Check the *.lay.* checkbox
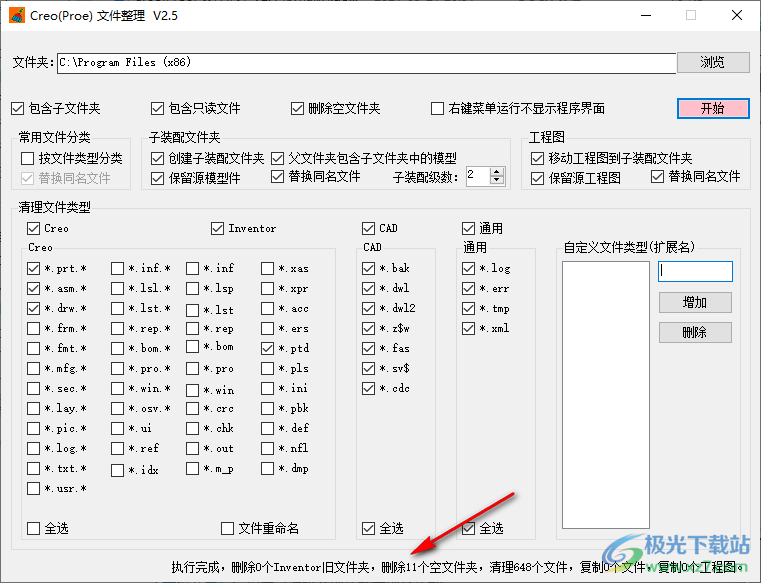This screenshot has width=761, height=583. pos(33,408)
